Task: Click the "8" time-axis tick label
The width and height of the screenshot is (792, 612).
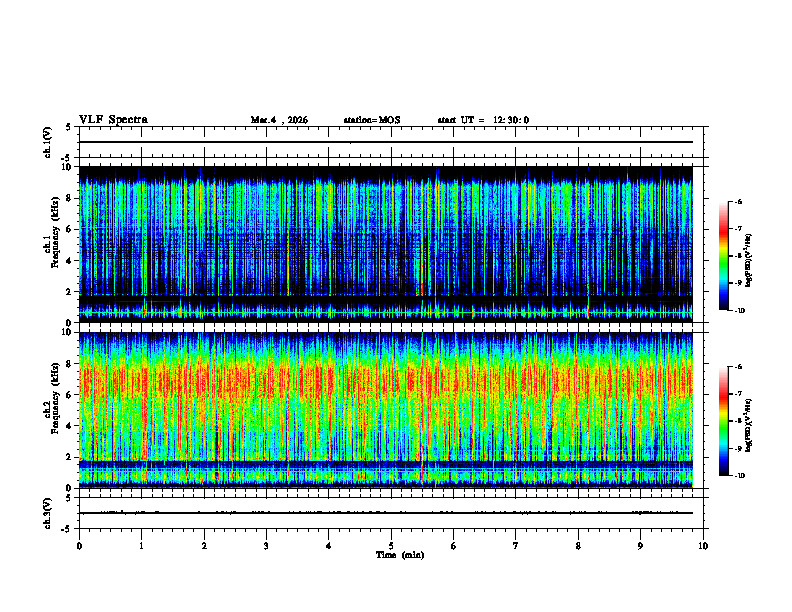Action: click(578, 546)
